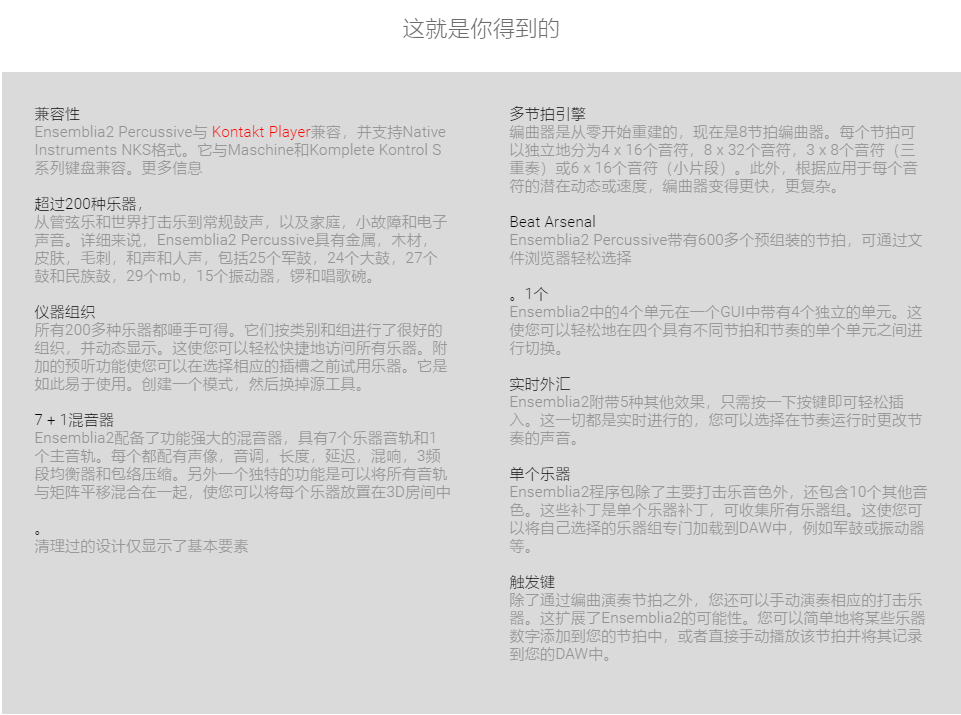
Task: Click the line starting 所有200多种乐器都唾手可得
Action: click(x=238, y=330)
